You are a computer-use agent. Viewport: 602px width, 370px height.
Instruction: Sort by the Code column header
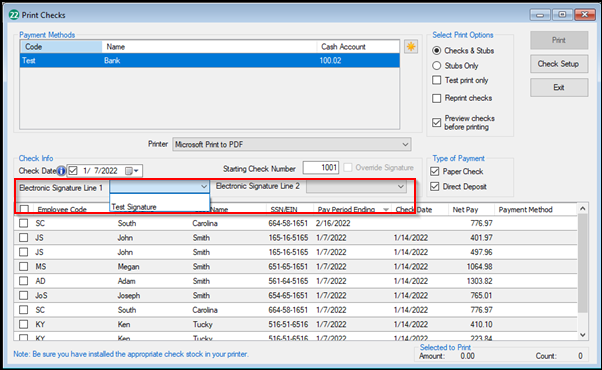(x=61, y=47)
